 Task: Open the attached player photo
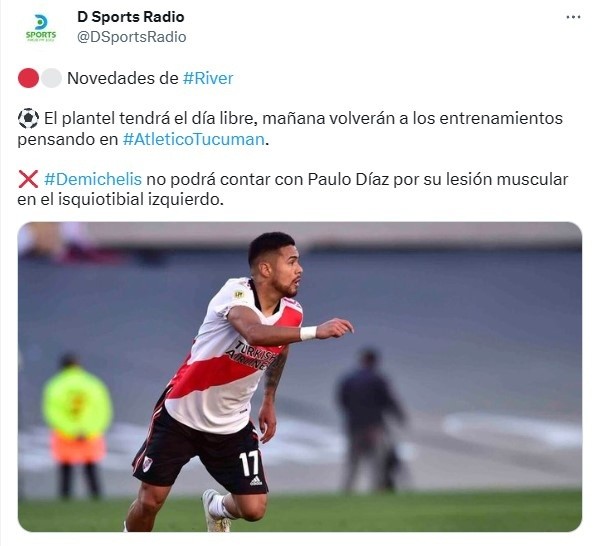[300, 377]
